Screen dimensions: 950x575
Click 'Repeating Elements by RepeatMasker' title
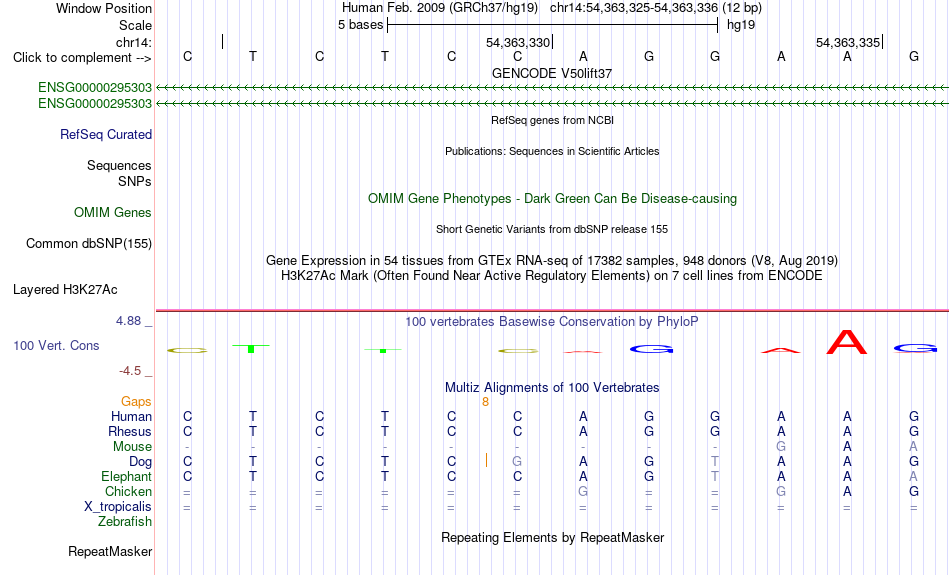pyautogui.click(x=553, y=537)
